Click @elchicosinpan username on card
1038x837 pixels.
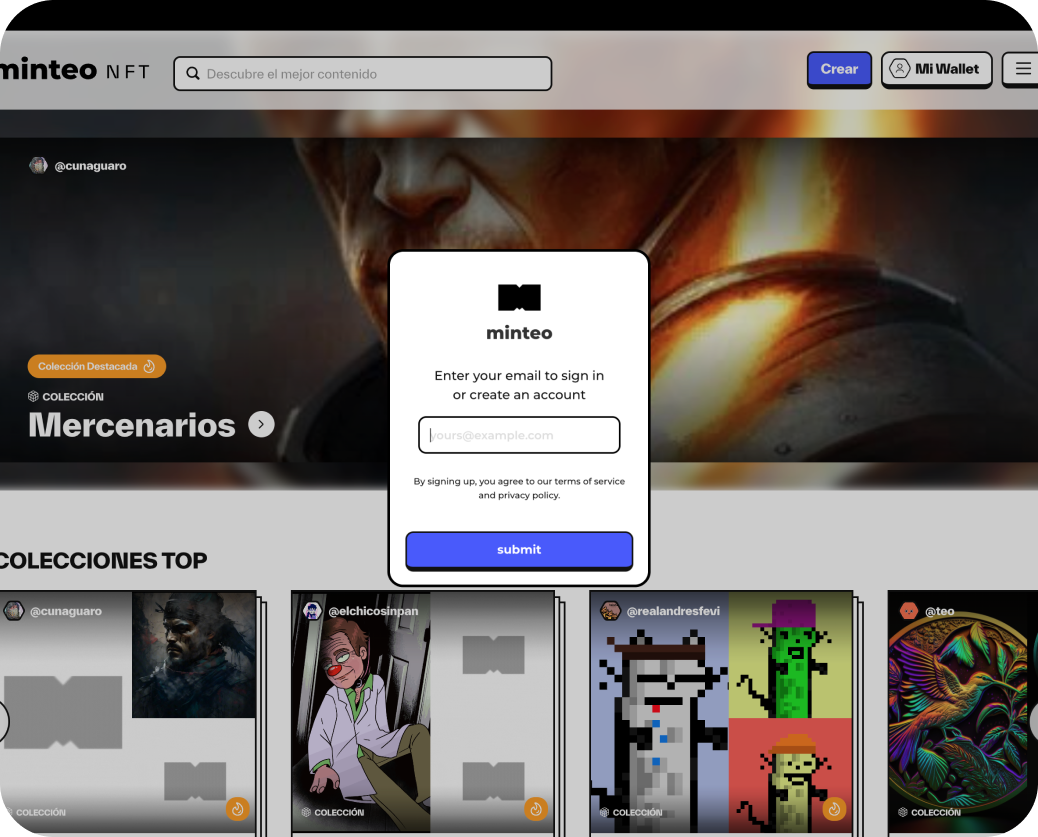click(x=373, y=611)
